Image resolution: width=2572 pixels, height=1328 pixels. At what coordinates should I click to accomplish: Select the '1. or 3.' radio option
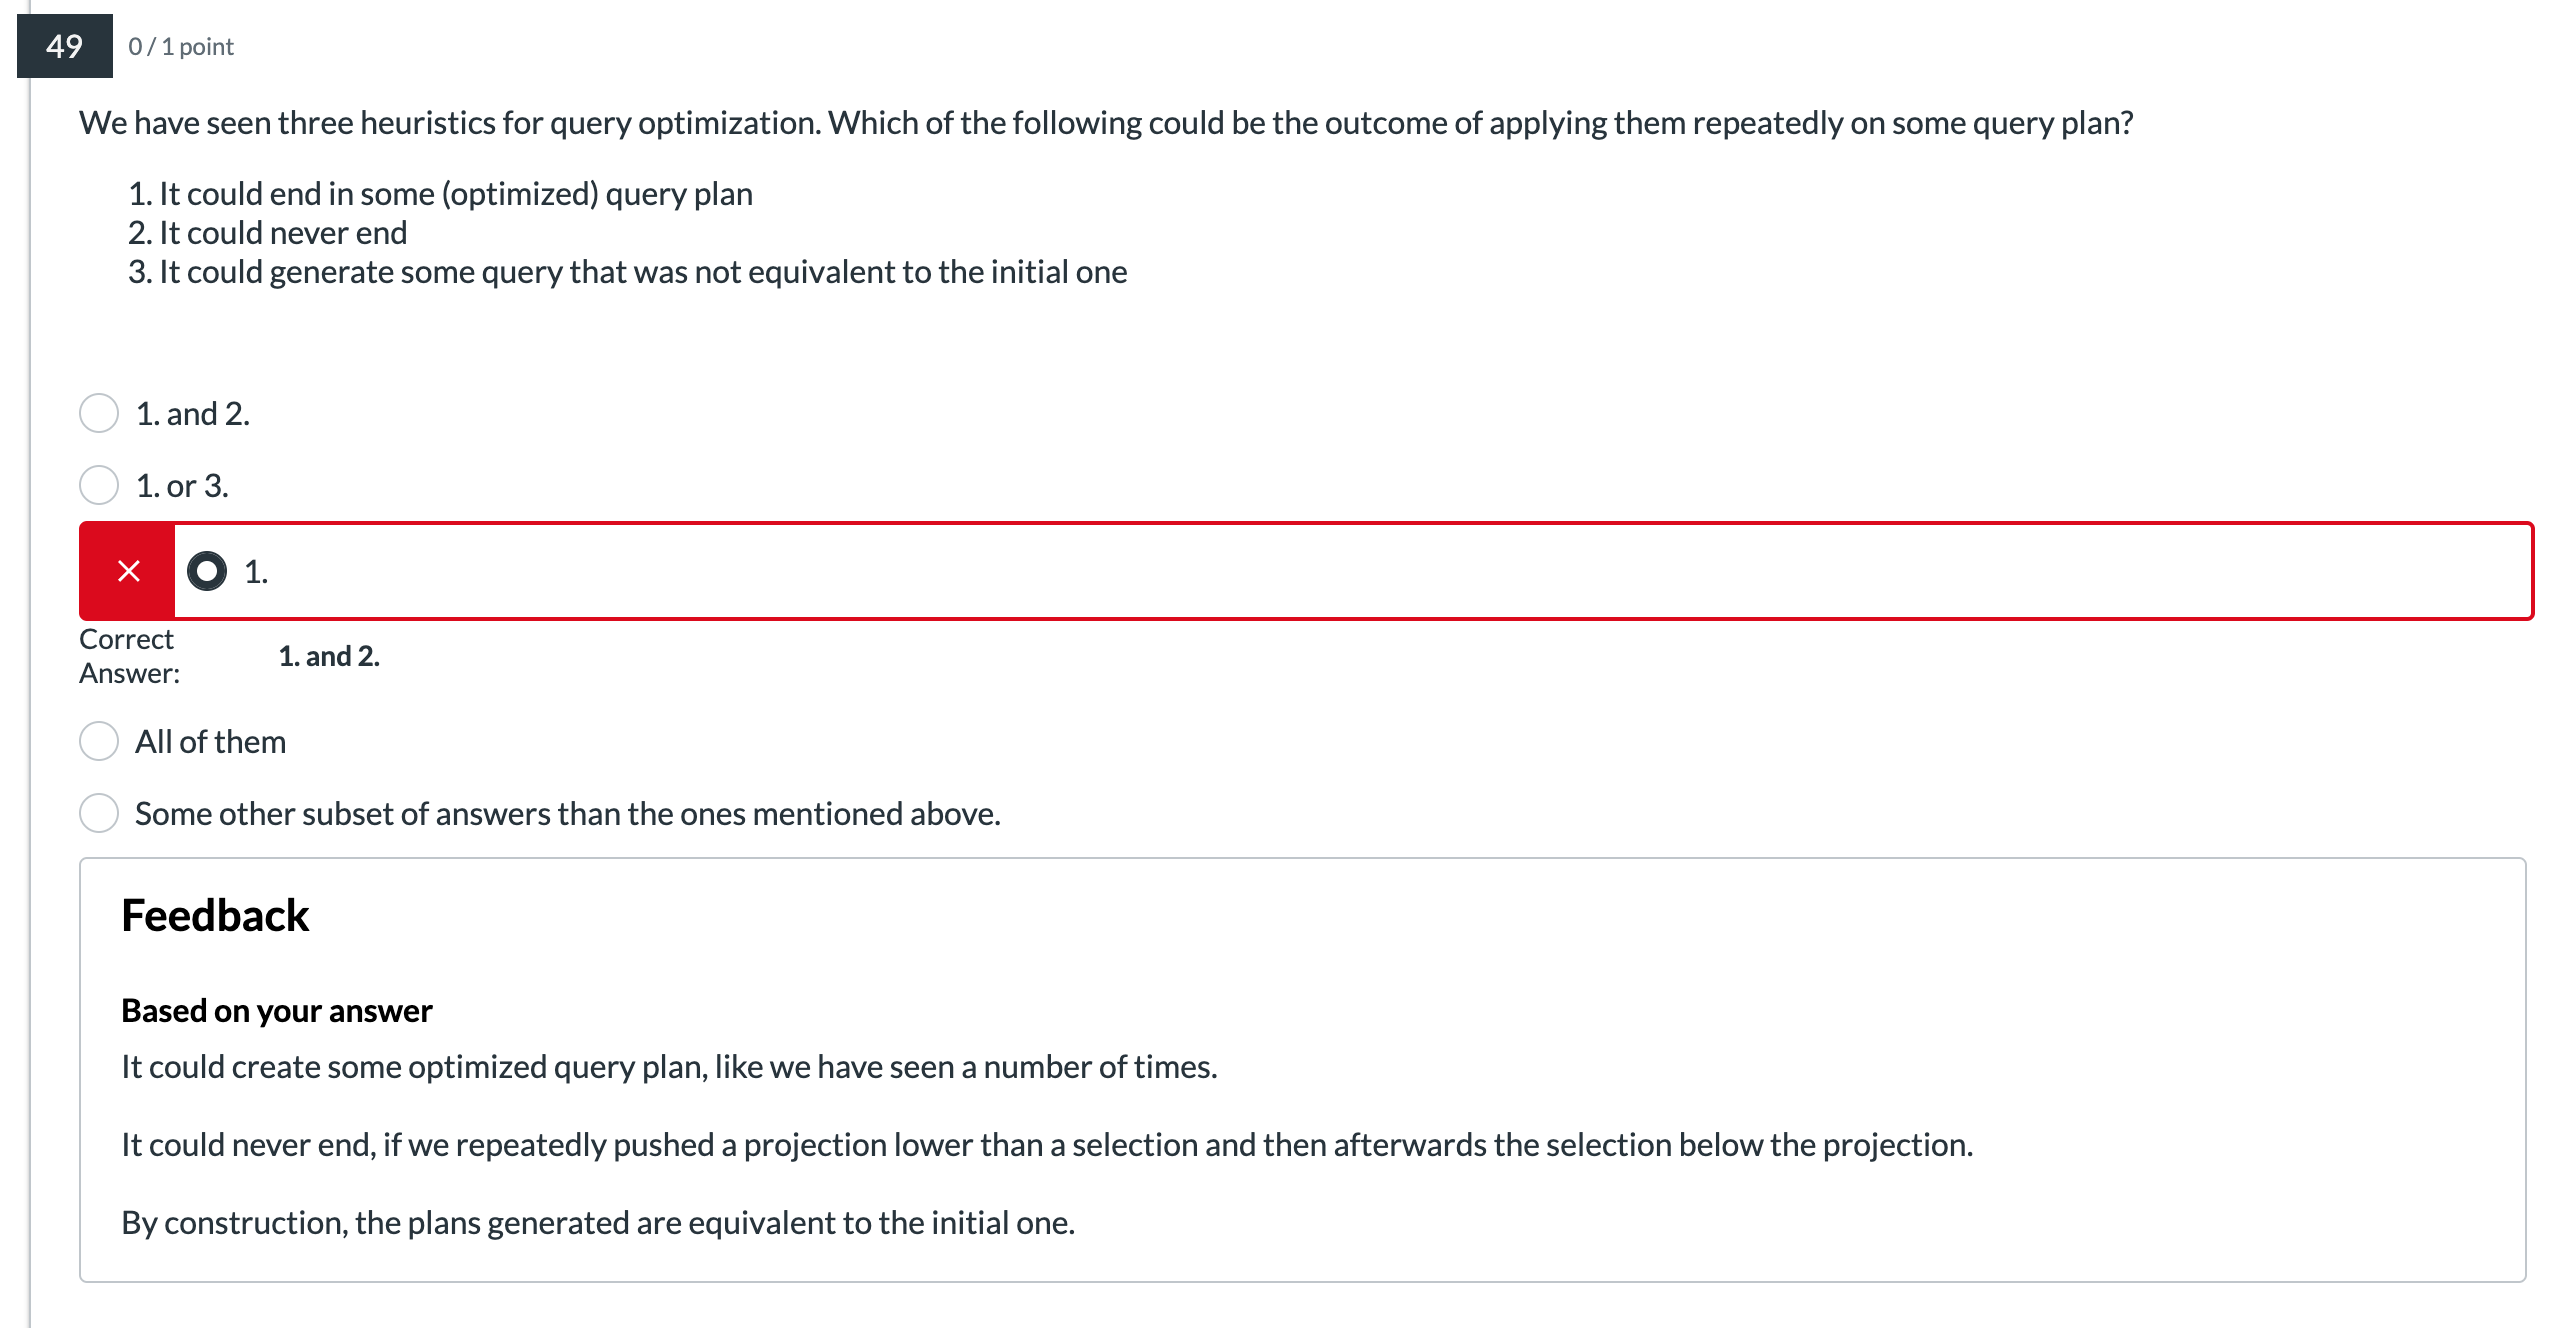click(x=99, y=485)
